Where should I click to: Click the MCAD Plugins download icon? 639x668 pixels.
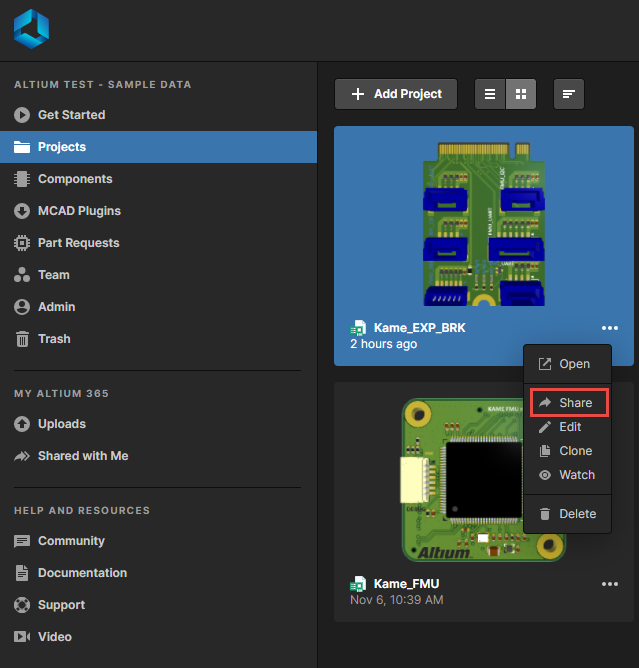[22, 211]
